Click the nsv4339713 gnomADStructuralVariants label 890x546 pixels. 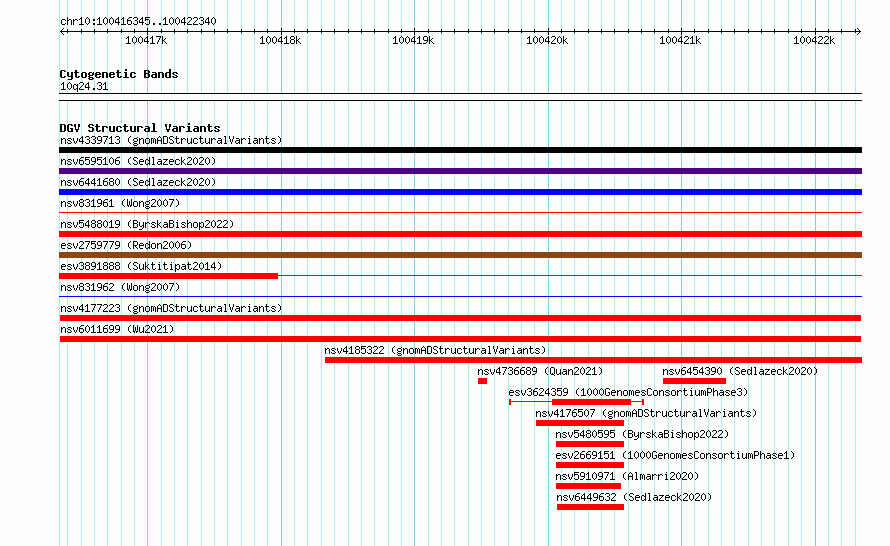click(171, 140)
